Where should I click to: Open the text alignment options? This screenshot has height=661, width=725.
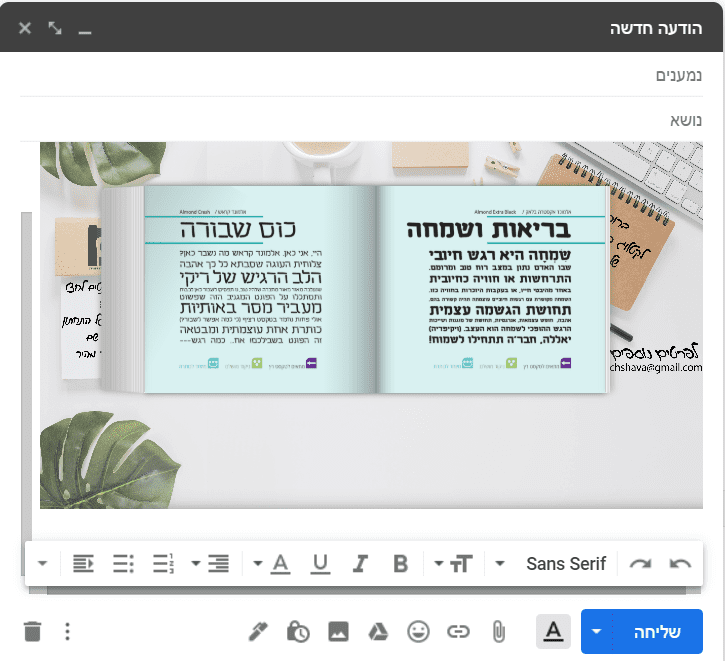(x=210, y=563)
